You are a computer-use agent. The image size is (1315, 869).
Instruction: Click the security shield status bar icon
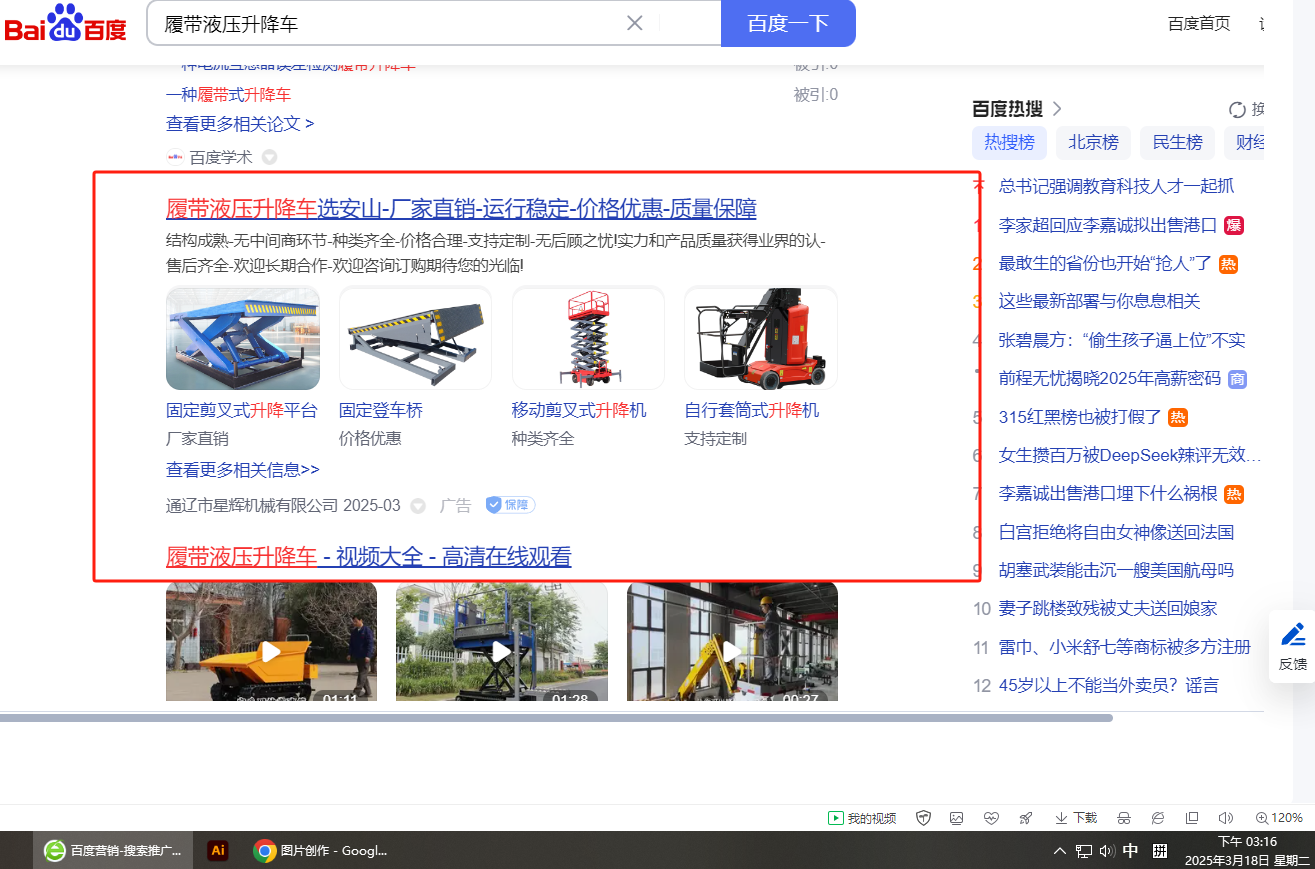tap(924, 818)
